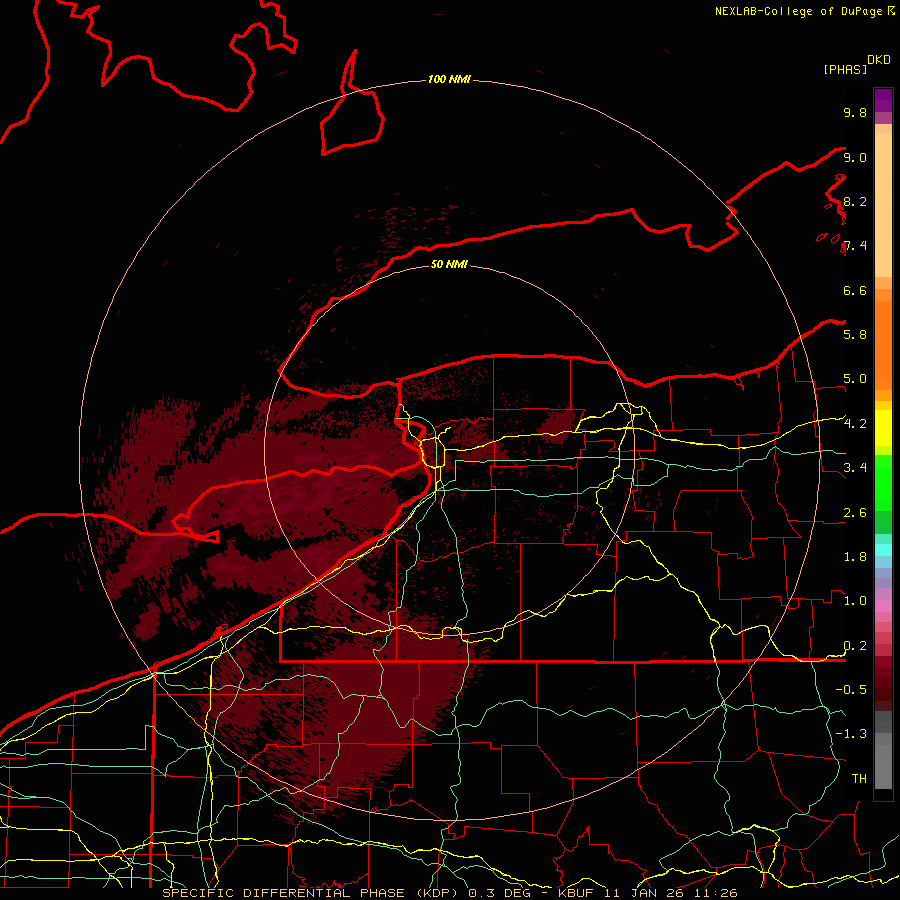Select the 3.4 value on the color scale
The image size is (900, 900).
click(x=855, y=468)
